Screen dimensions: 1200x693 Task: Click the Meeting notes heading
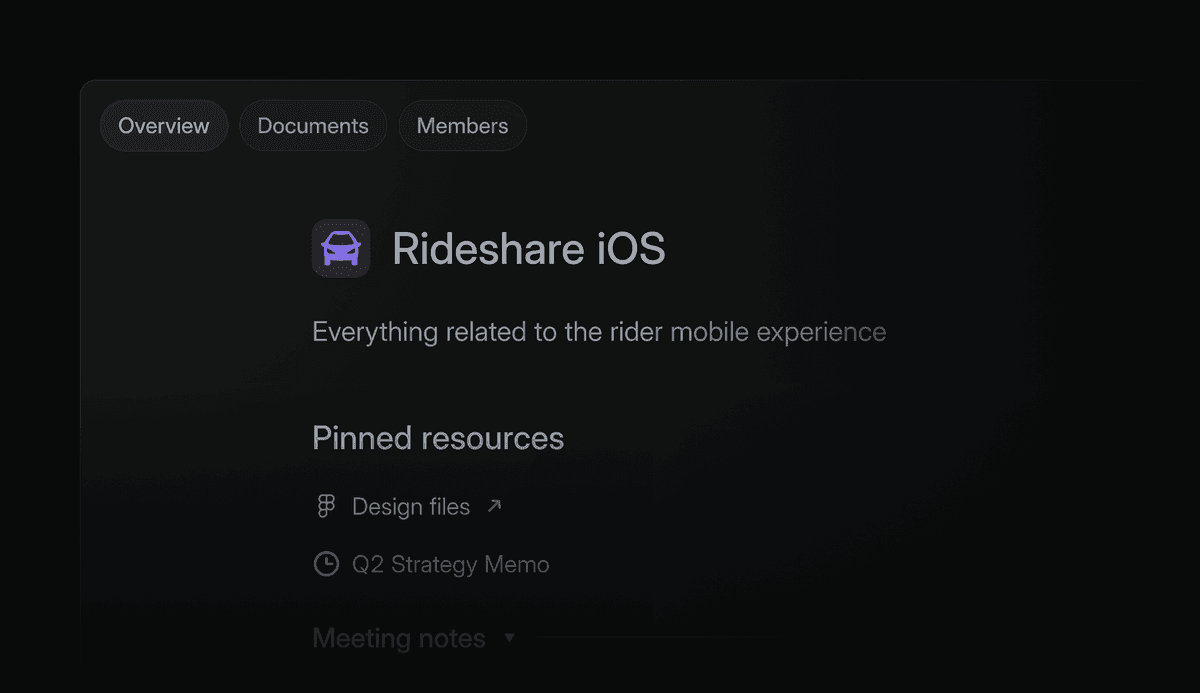(x=399, y=638)
